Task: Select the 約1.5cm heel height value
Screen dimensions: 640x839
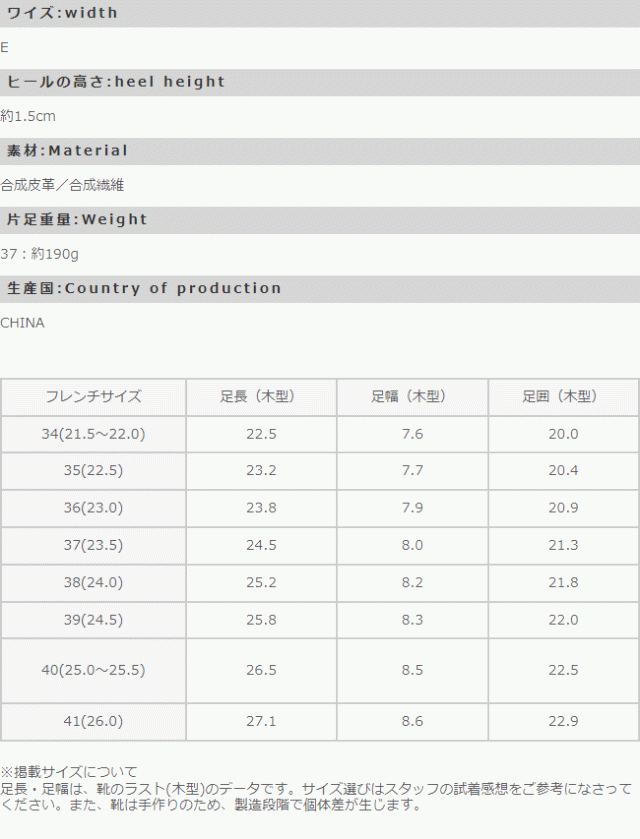Action: [28, 116]
